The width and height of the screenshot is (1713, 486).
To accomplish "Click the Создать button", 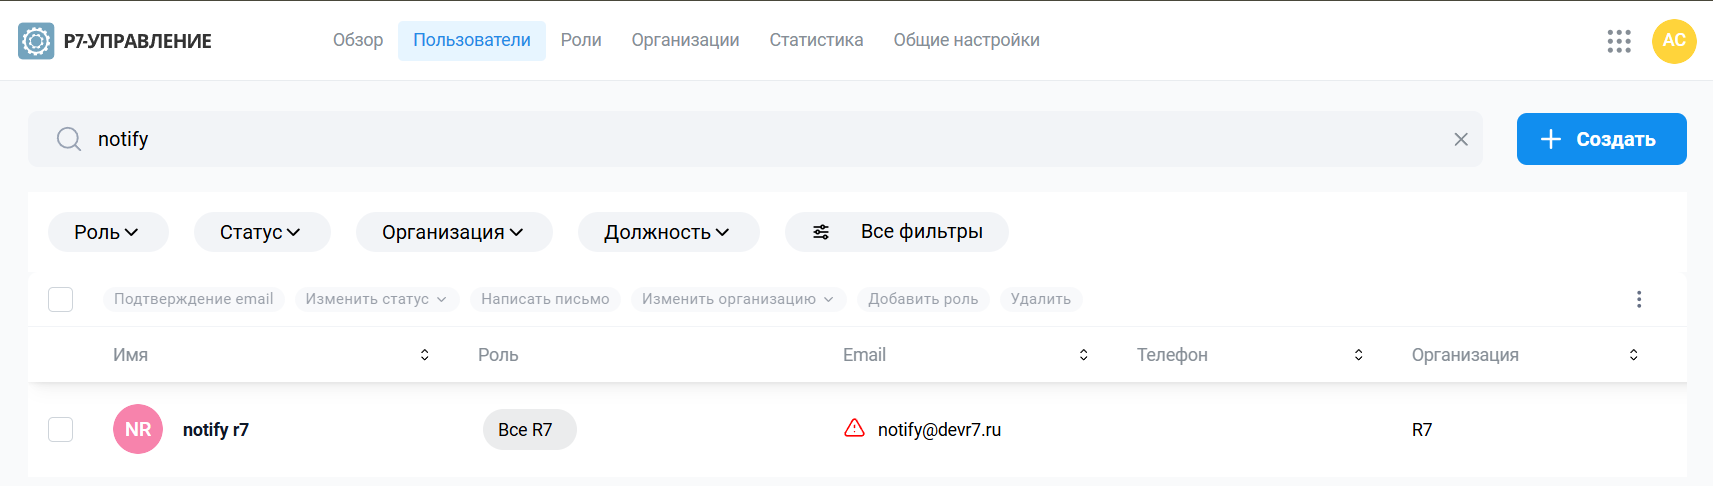I will point(1601,139).
